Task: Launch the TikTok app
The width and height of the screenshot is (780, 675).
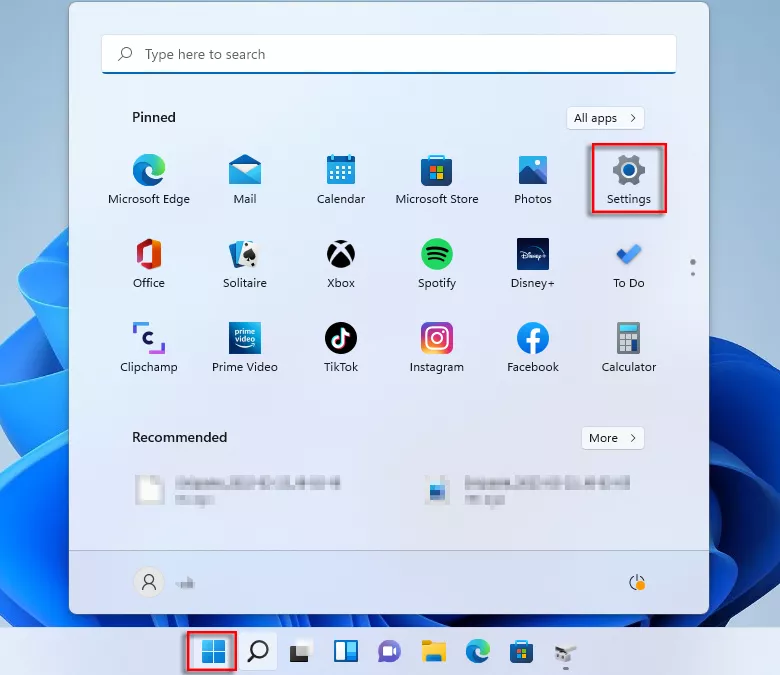Action: pos(341,347)
